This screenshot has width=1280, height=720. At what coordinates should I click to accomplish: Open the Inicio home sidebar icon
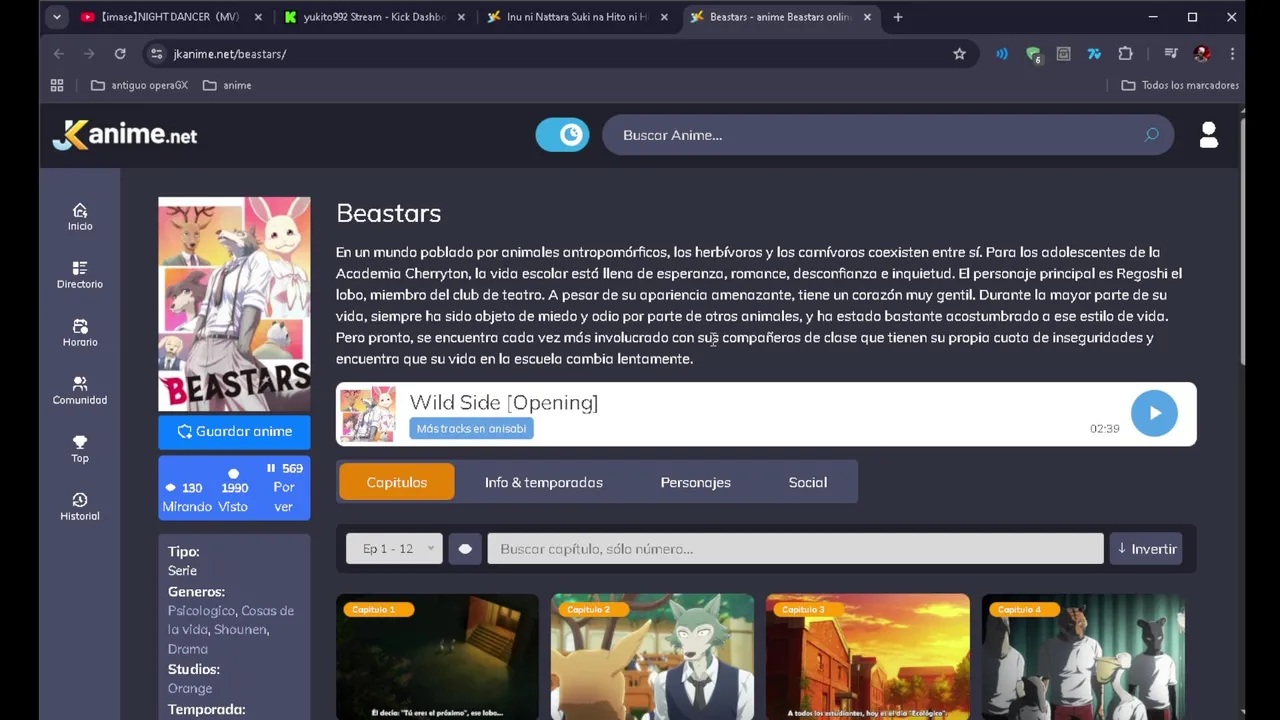click(80, 216)
